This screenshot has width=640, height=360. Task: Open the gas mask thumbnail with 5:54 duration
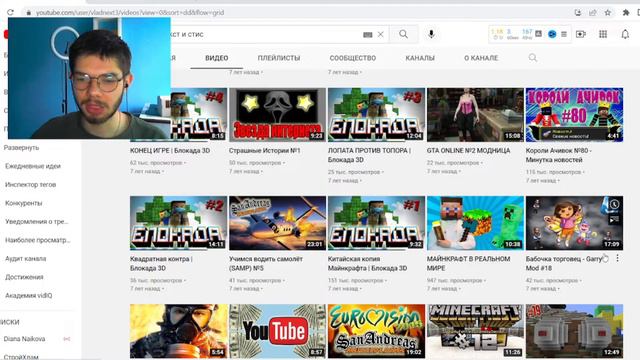(x=178, y=331)
